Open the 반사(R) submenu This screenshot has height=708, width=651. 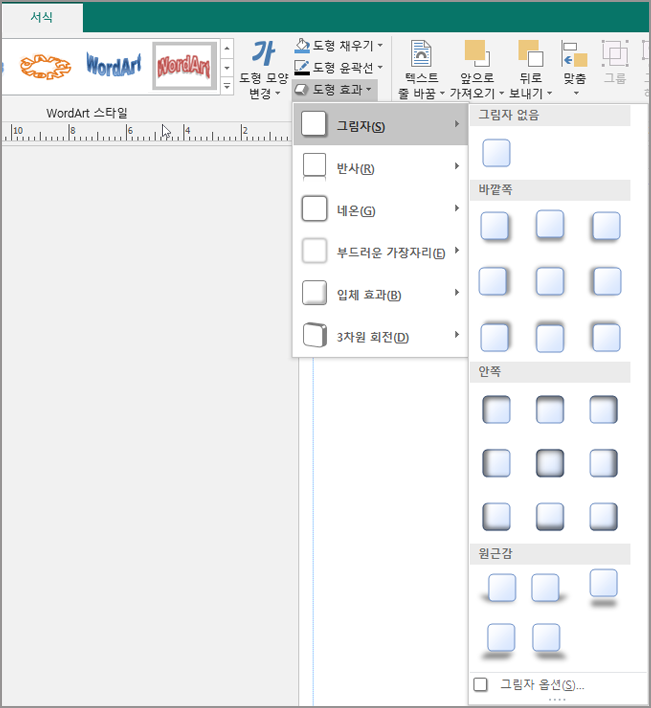coord(380,167)
